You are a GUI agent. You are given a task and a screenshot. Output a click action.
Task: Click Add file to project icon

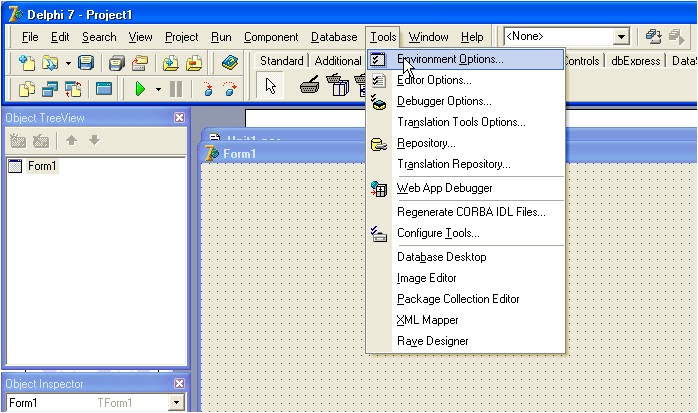(170, 63)
